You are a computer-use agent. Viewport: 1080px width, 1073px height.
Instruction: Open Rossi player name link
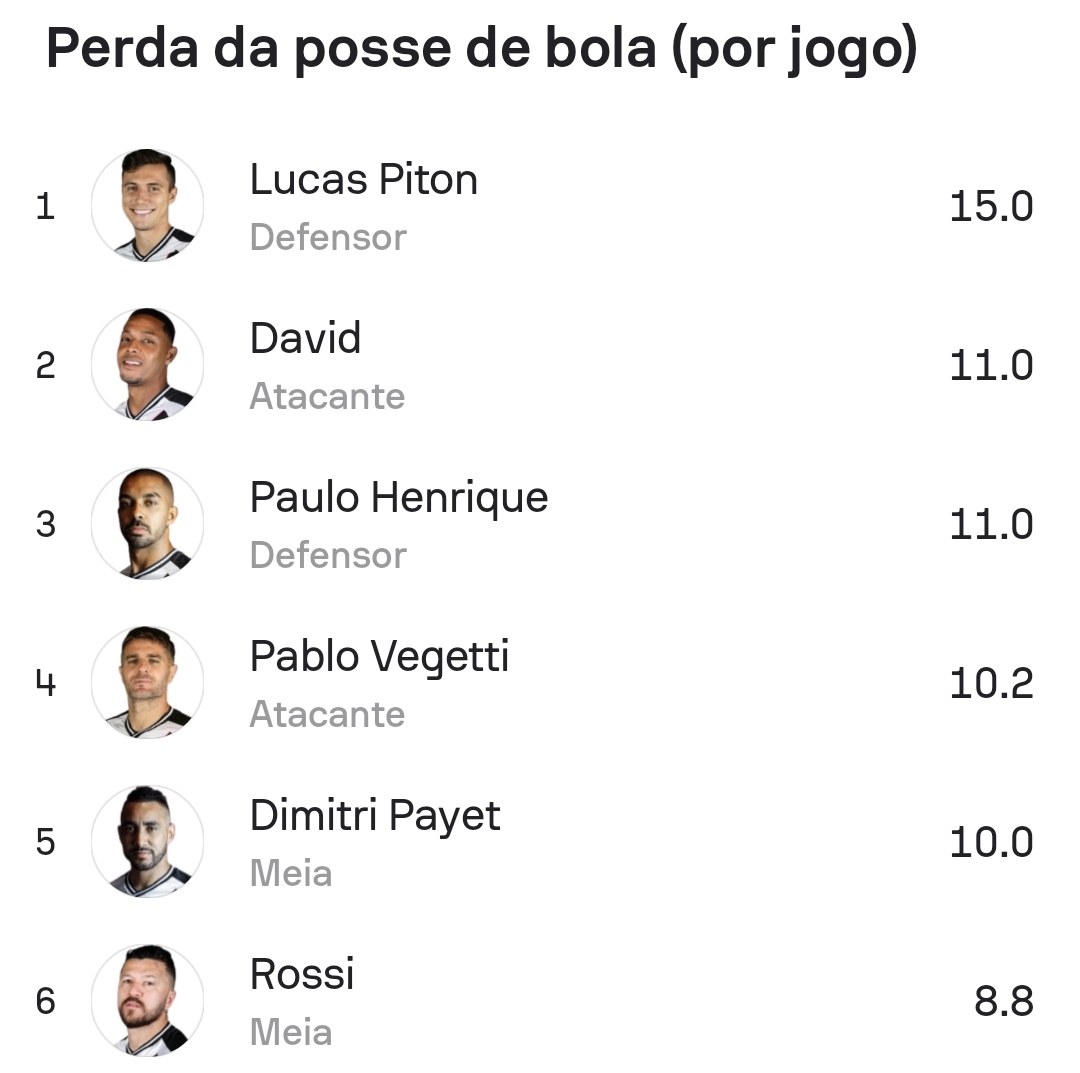(x=302, y=975)
